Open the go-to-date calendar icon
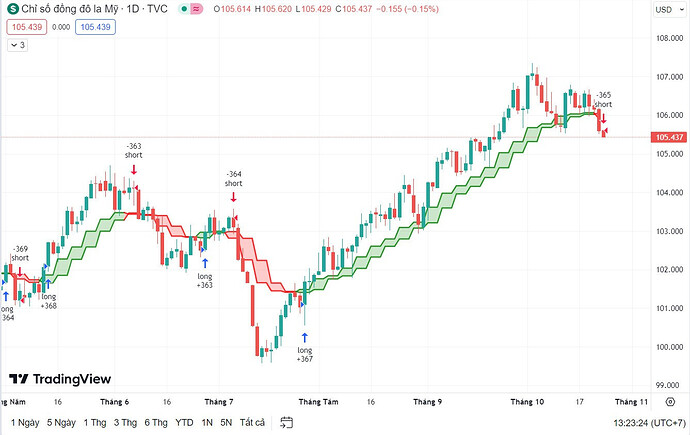690x435 pixels. click(286, 423)
